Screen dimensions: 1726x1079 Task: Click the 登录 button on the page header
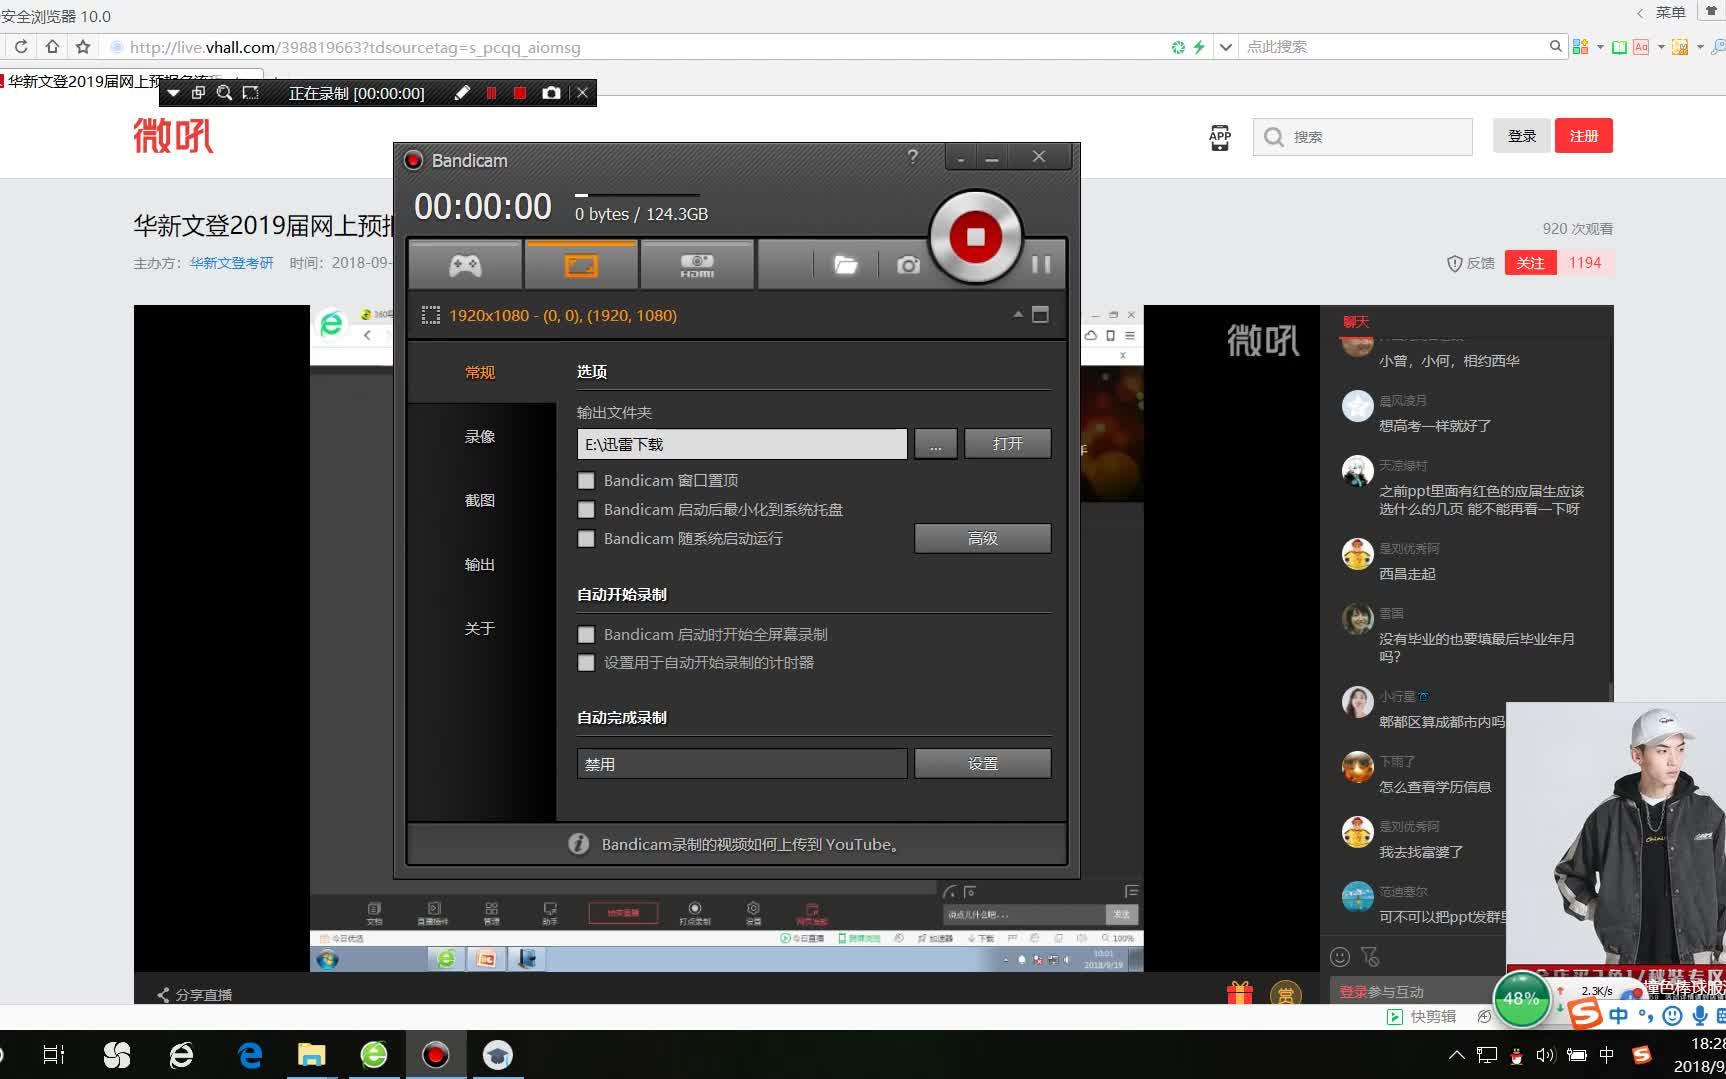coord(1522,136)
